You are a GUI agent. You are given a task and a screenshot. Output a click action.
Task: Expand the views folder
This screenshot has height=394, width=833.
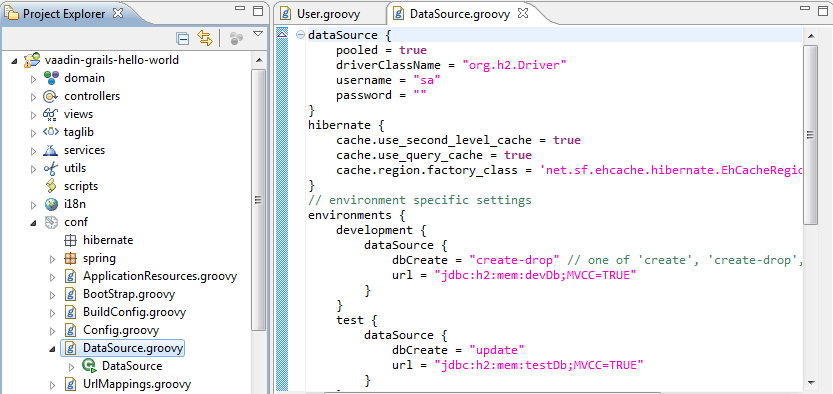(x=33, y=115)
